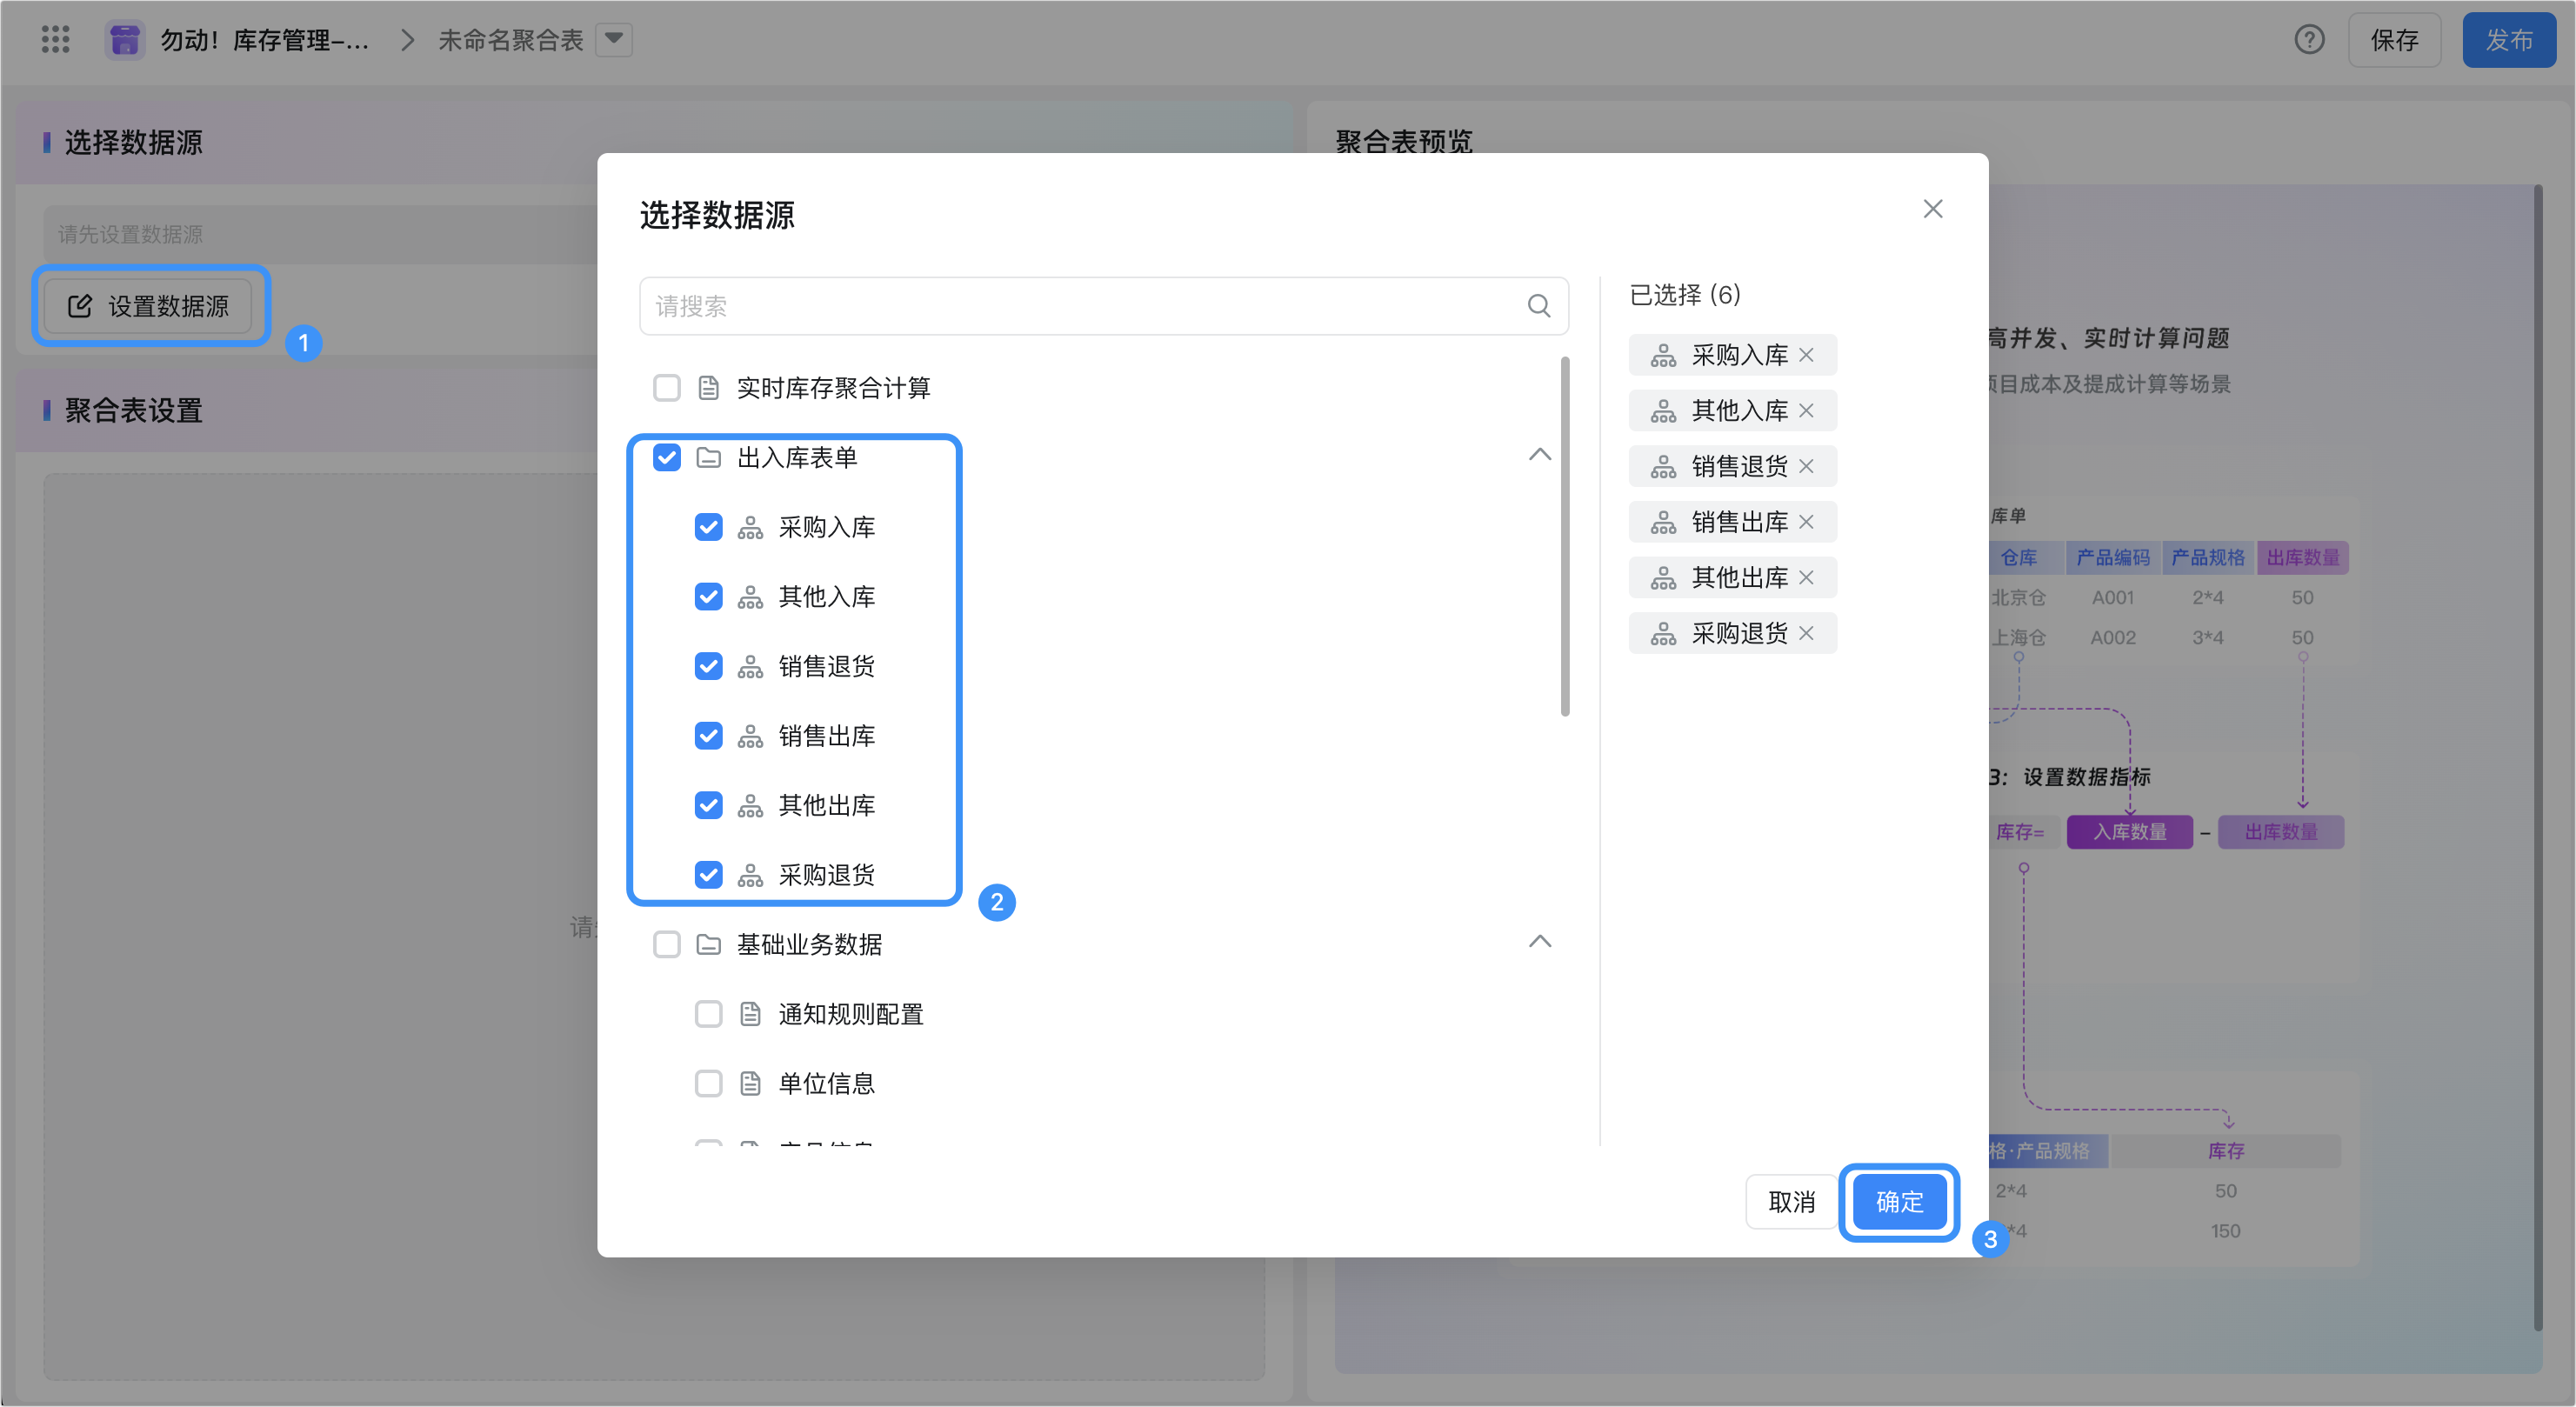The image size is (2576, 1407).
Task: Click the edit icon on 设置数据源 button
Action: [80, 306]
